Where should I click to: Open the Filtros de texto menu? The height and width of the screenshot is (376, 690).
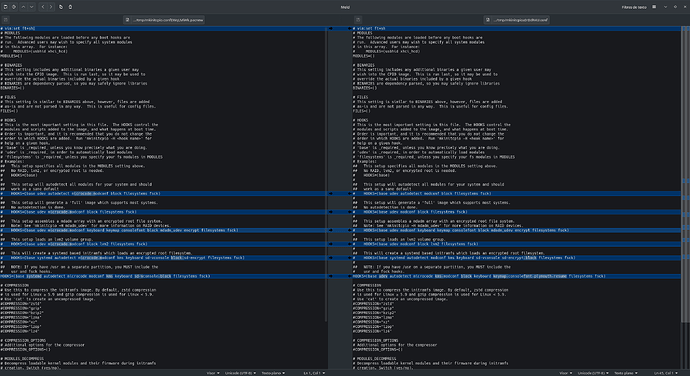click(634, 7)
